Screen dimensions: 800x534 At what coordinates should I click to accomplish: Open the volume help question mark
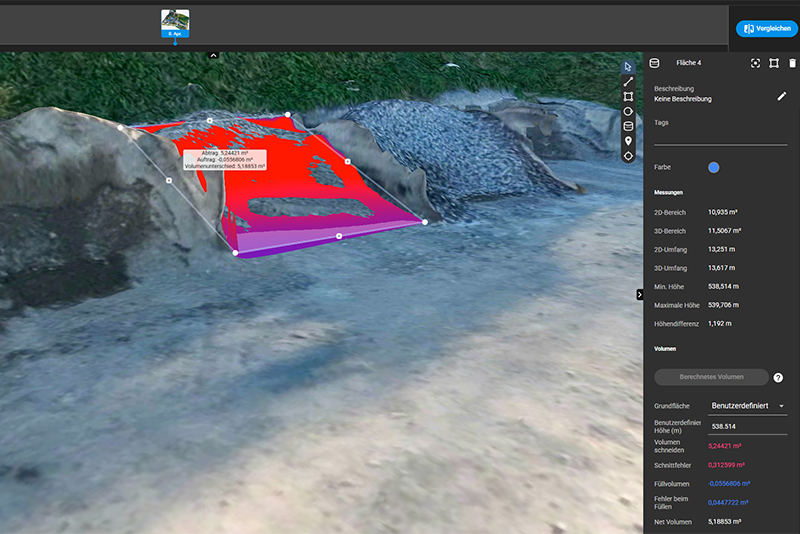[x=778, y=377]
